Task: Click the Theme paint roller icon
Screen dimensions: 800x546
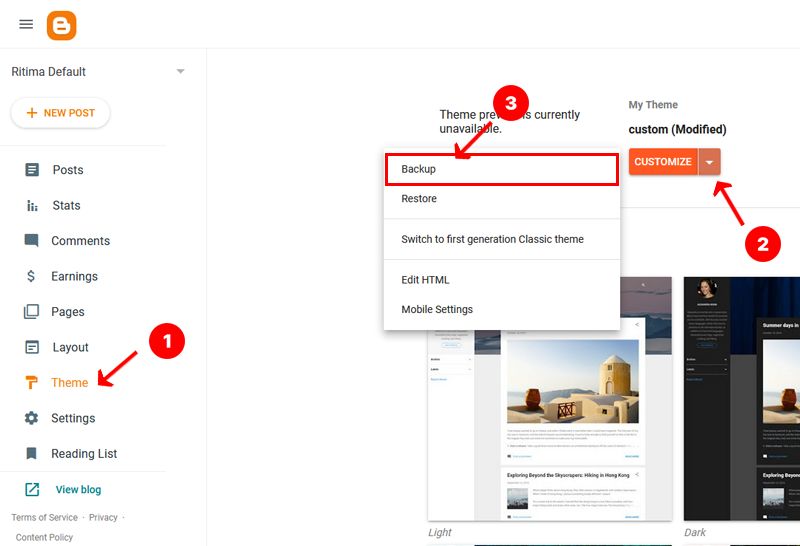Action: 31,382
